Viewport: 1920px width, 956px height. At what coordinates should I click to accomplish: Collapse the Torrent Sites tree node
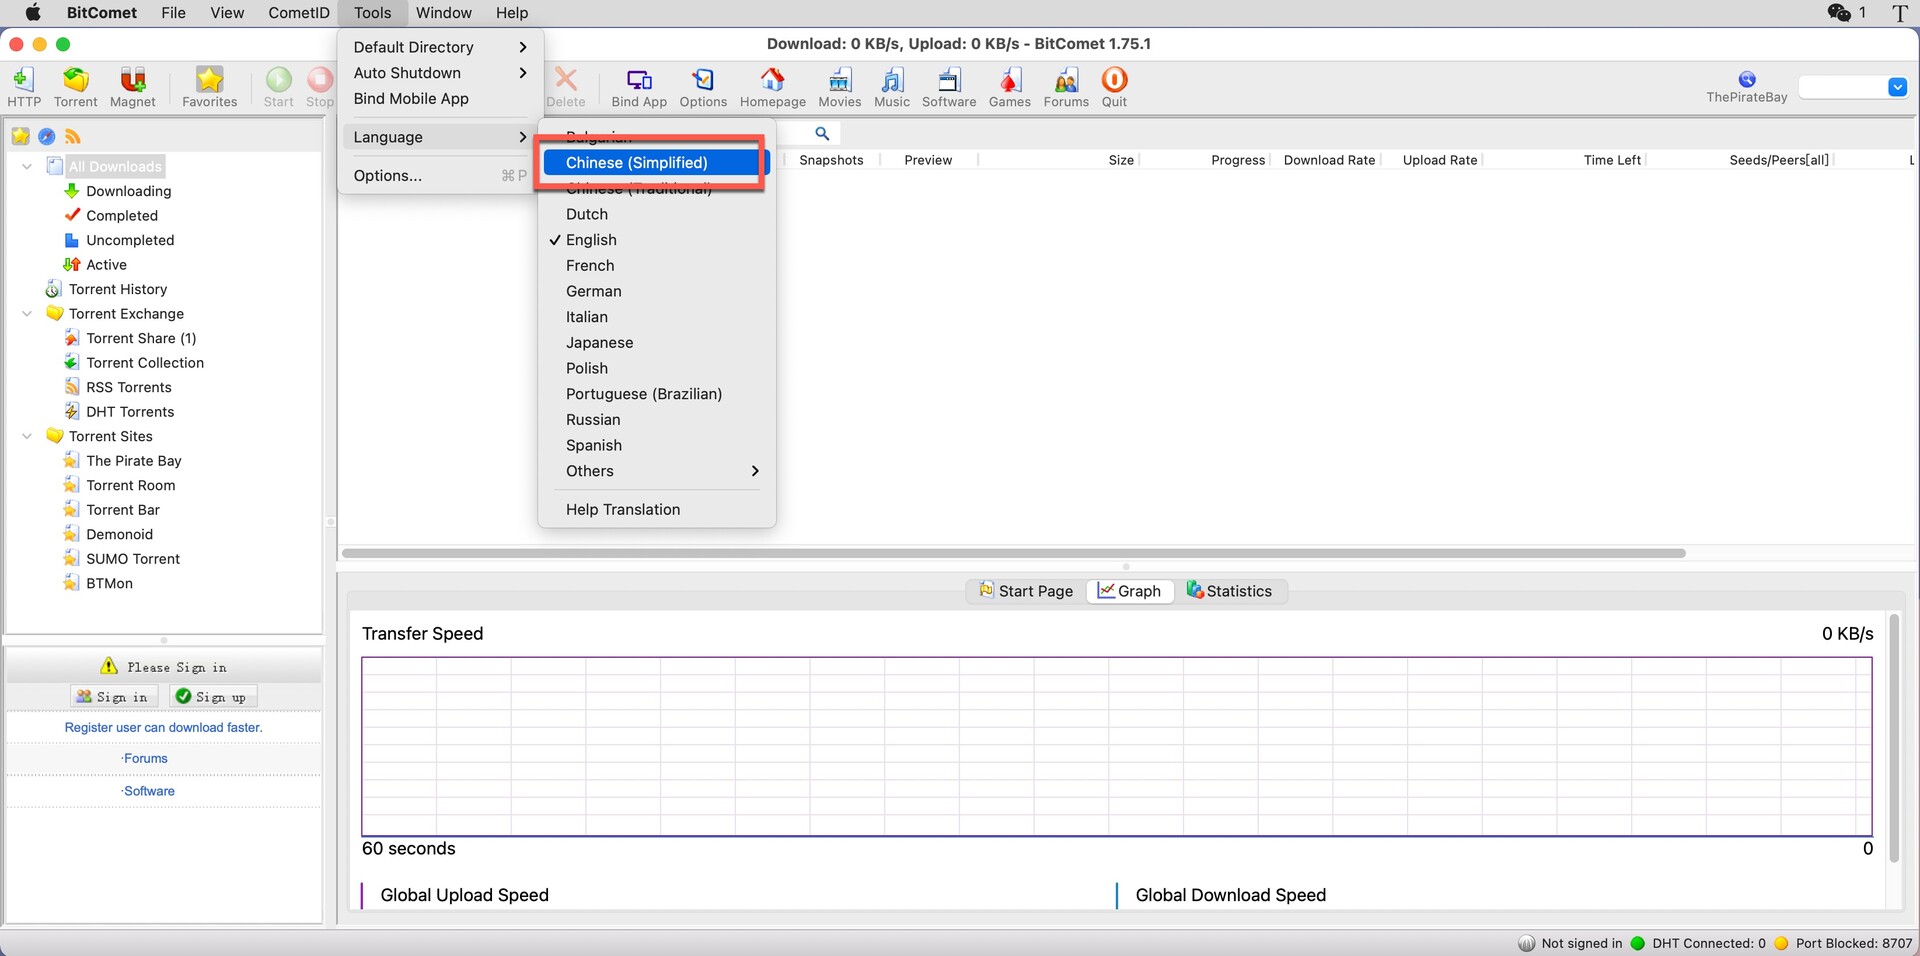27,436
